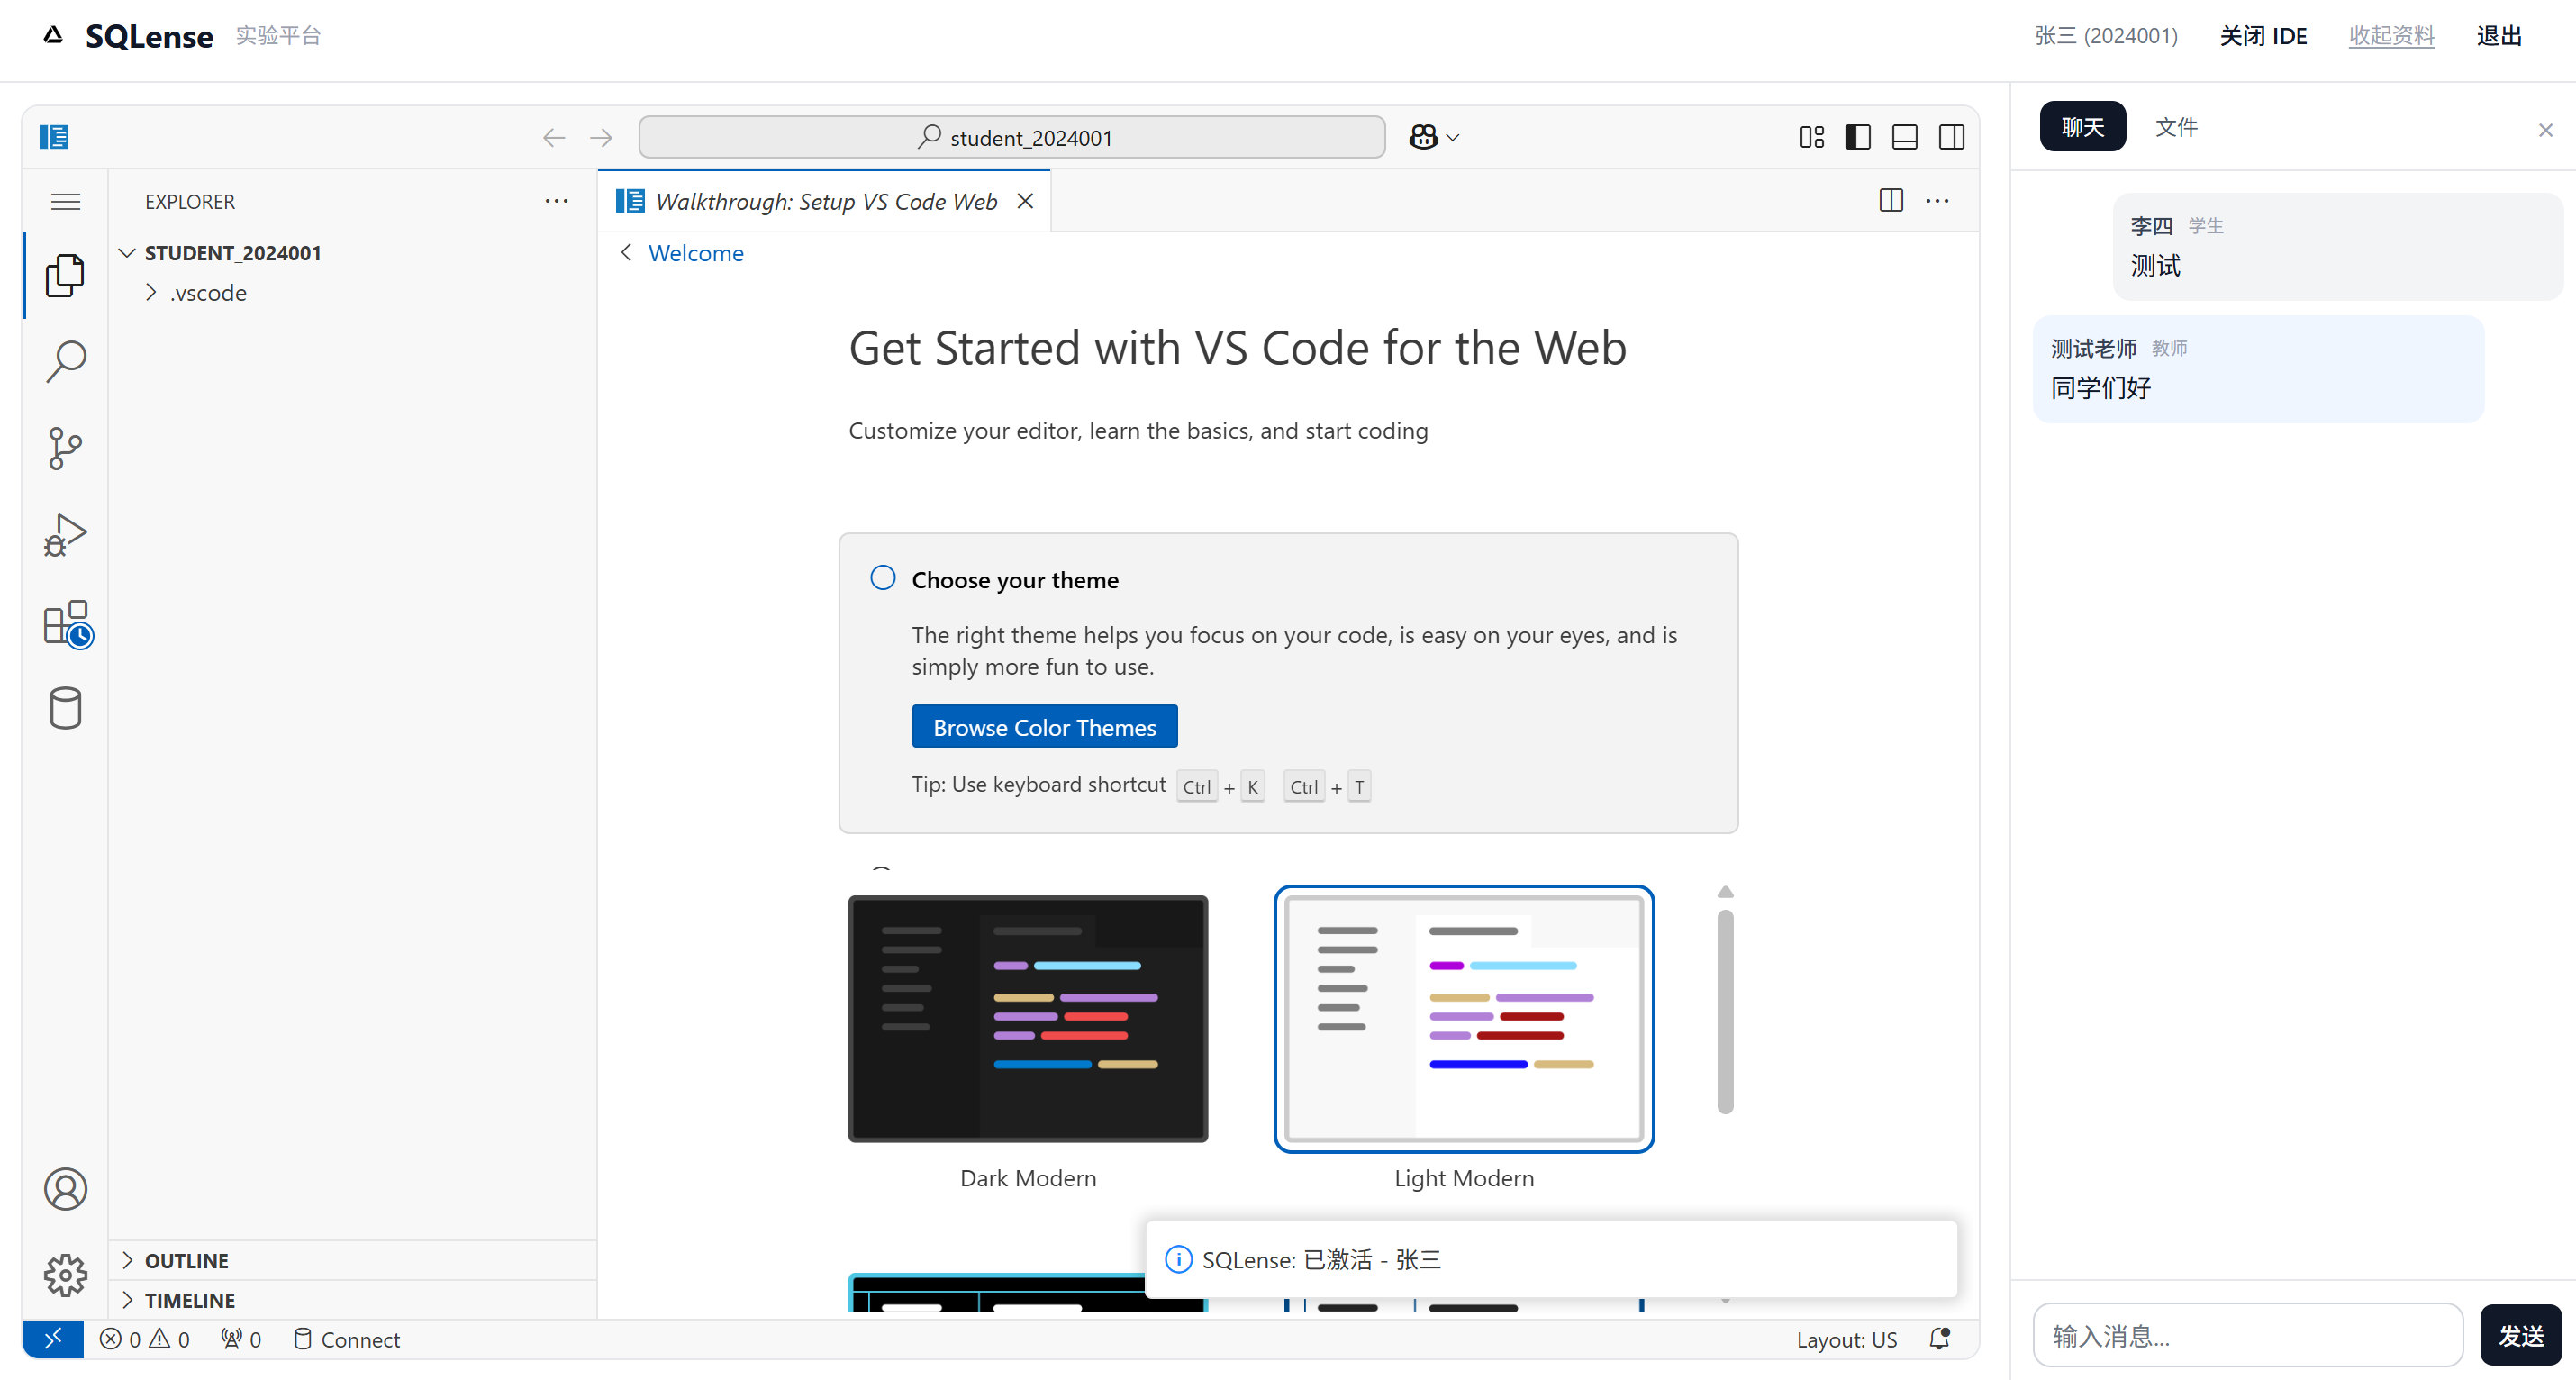The width and height of the screenshot is (2576, 1380).
Task: Open Explorer Views and More Actions ellipsis
Action: [x=557, y=201]
